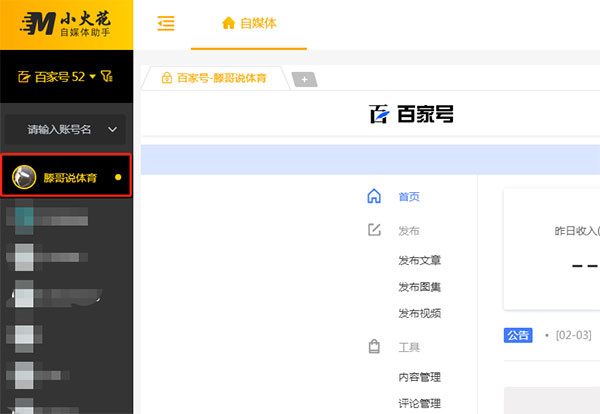
Task: Open 内容管理
Action: click(419, 377)
